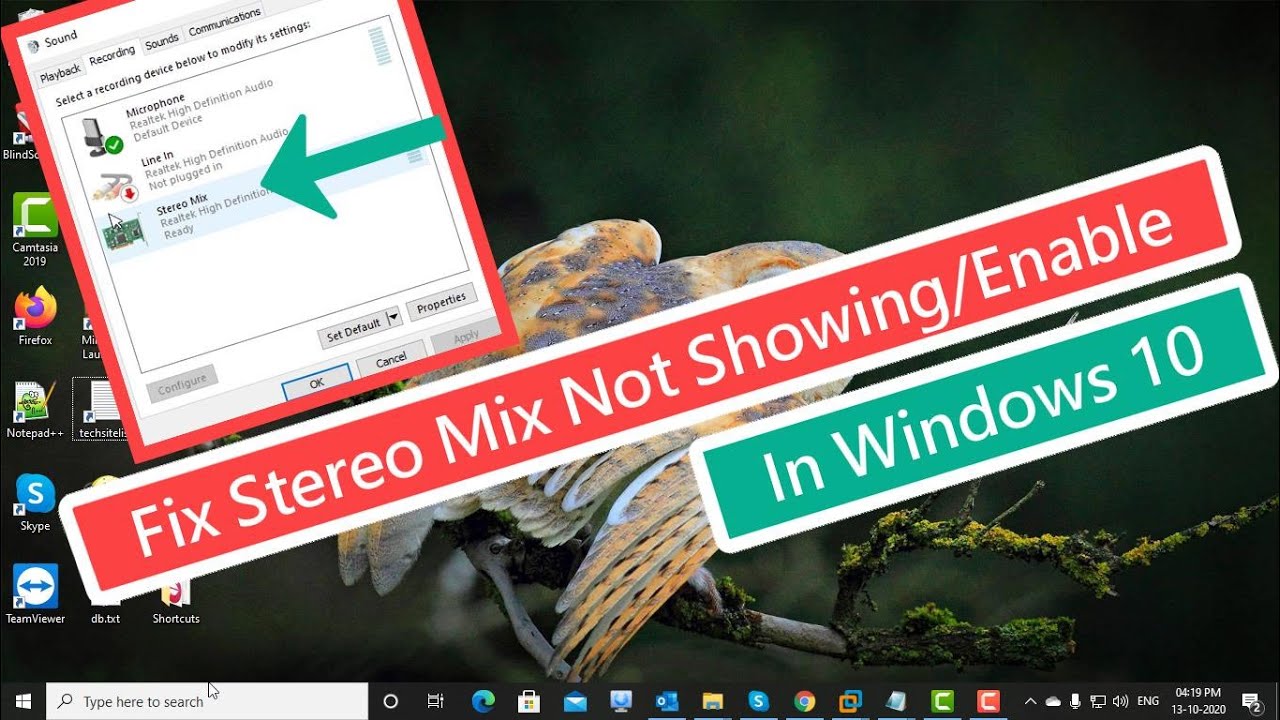
Task: Open Google Chrome from the taskbar
Action: tap(804, 701)
